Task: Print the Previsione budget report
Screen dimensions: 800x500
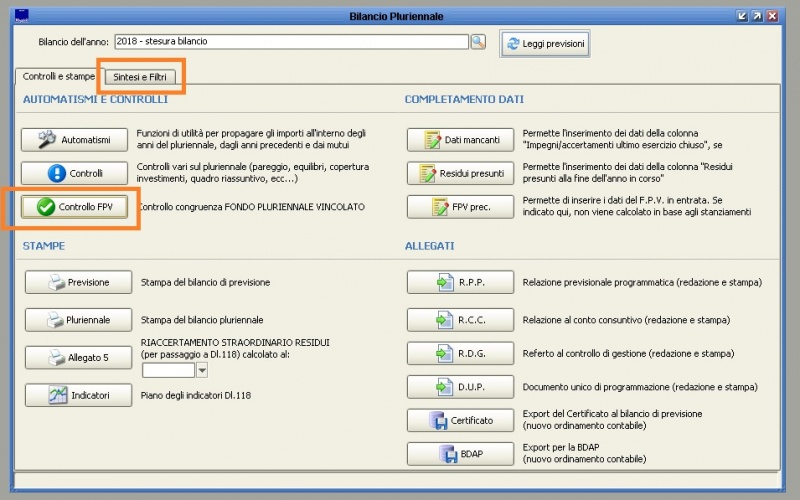Action: tap(79, 282)
